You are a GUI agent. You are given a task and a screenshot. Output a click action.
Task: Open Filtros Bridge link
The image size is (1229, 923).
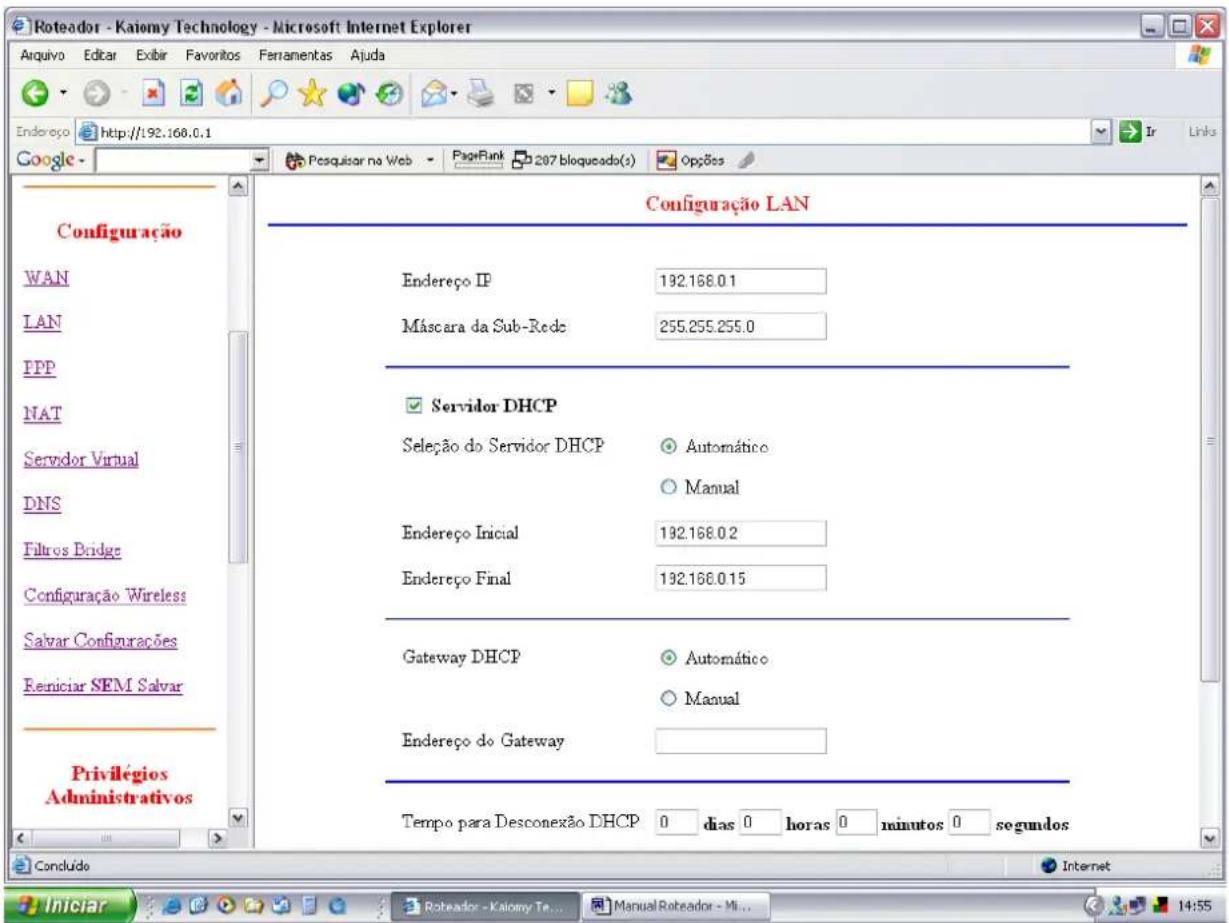tap(72, 550)
